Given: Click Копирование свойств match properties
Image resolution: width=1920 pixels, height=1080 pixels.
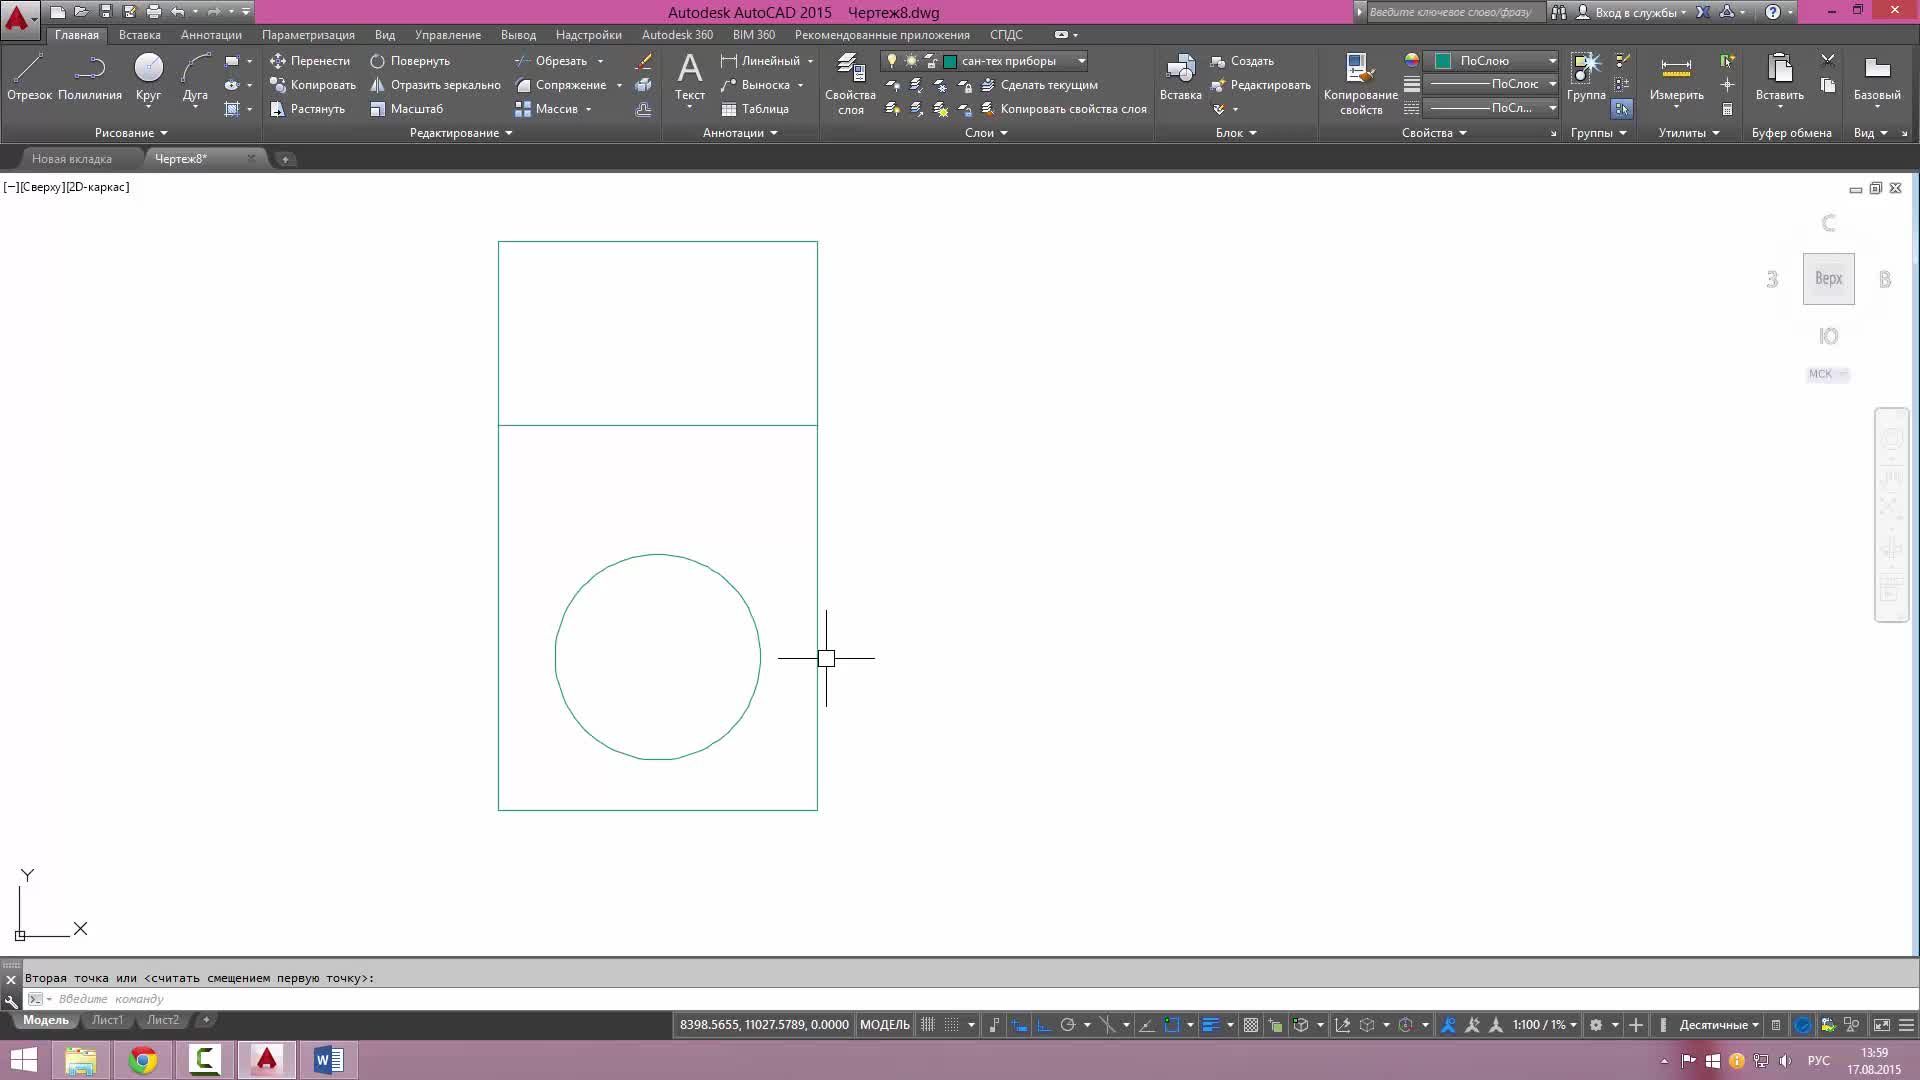Looking at the screenshot, I should (1360, 84).
